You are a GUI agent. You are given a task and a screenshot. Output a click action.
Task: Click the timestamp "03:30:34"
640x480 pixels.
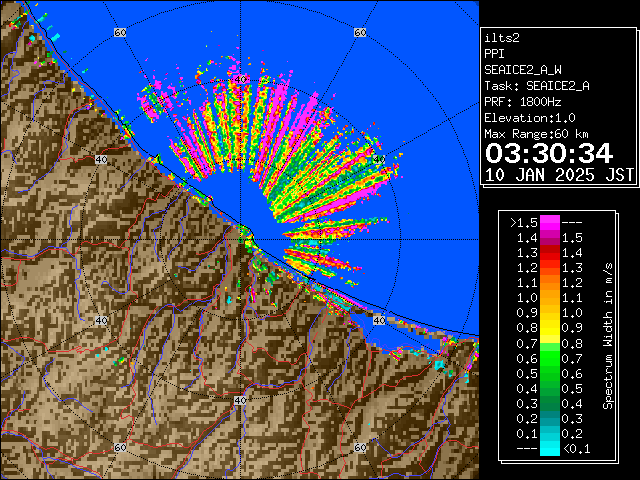[549, 153]
